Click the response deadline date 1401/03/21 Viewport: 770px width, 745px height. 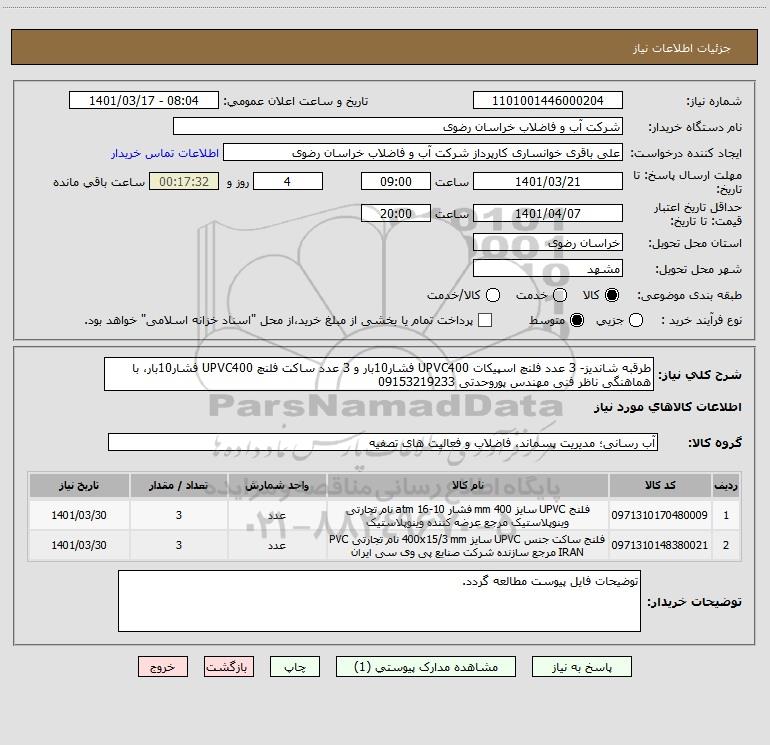548,181
